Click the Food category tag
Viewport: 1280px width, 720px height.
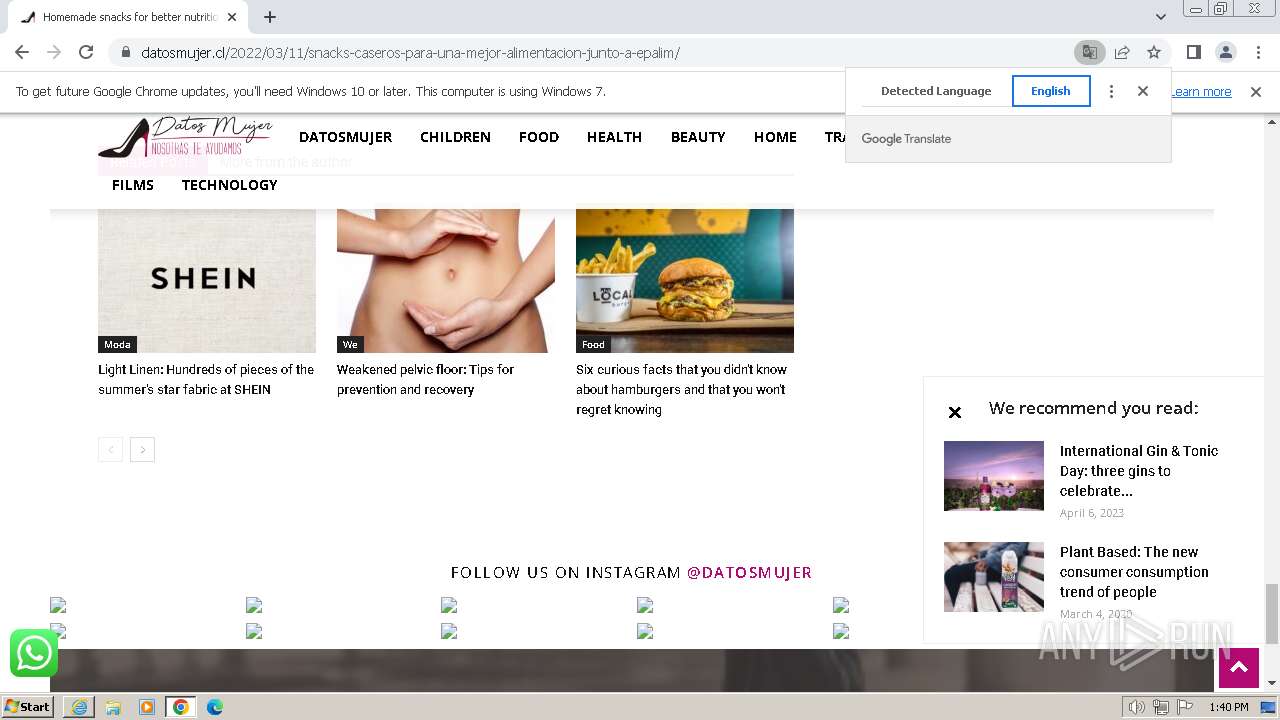click(593, 344)
